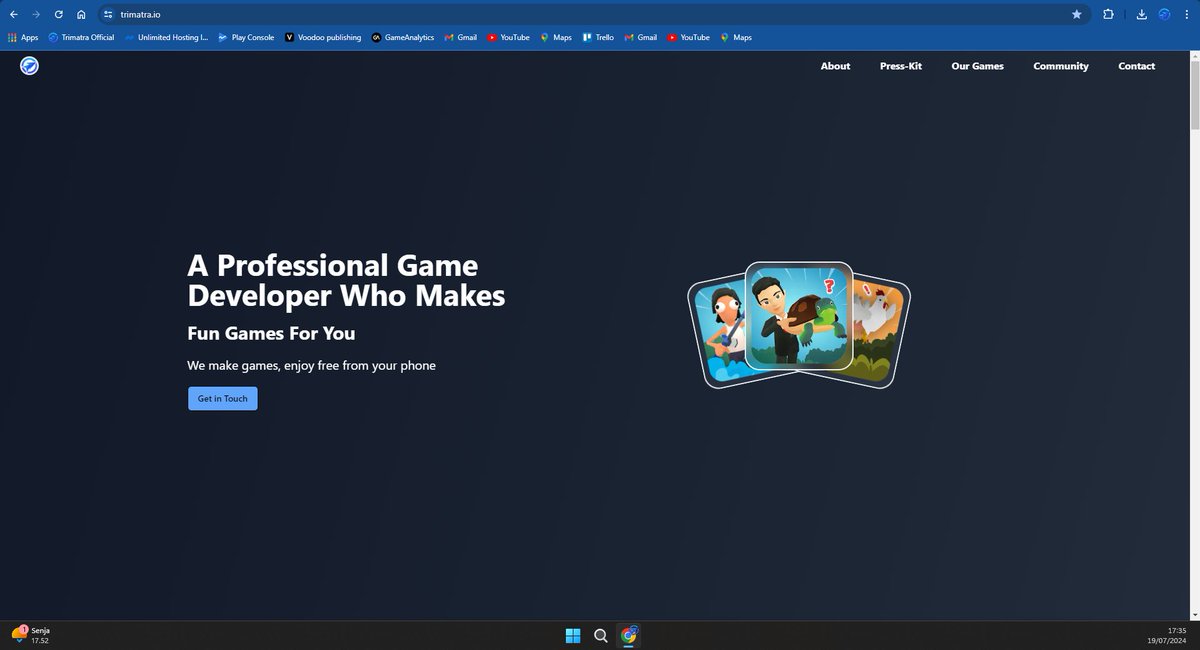1200x650 pixels.
Task: Open the Apps bookmark shortcut
Action: coord(23,37)
